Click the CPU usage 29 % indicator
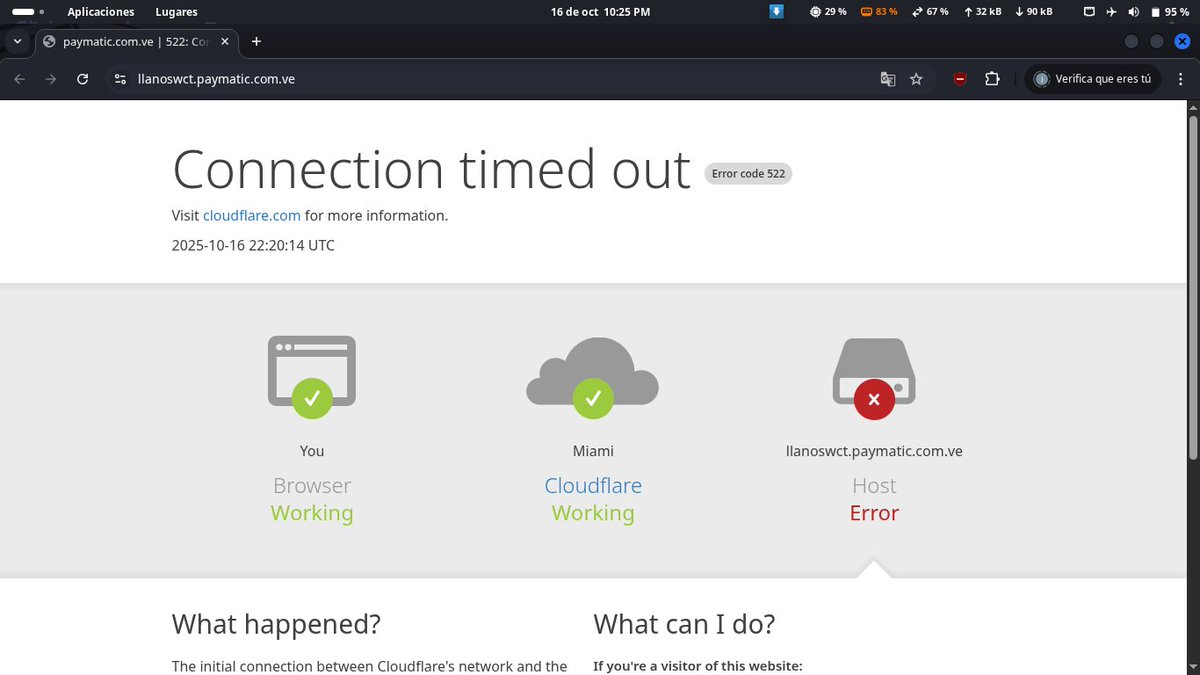 [828, 12]
